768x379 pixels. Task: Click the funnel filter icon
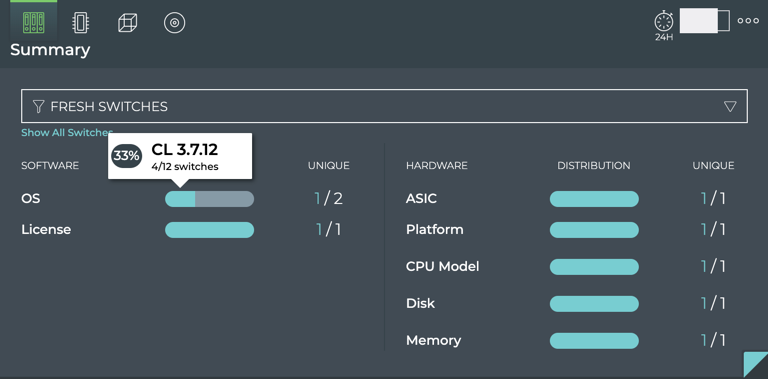coord(38,106)
